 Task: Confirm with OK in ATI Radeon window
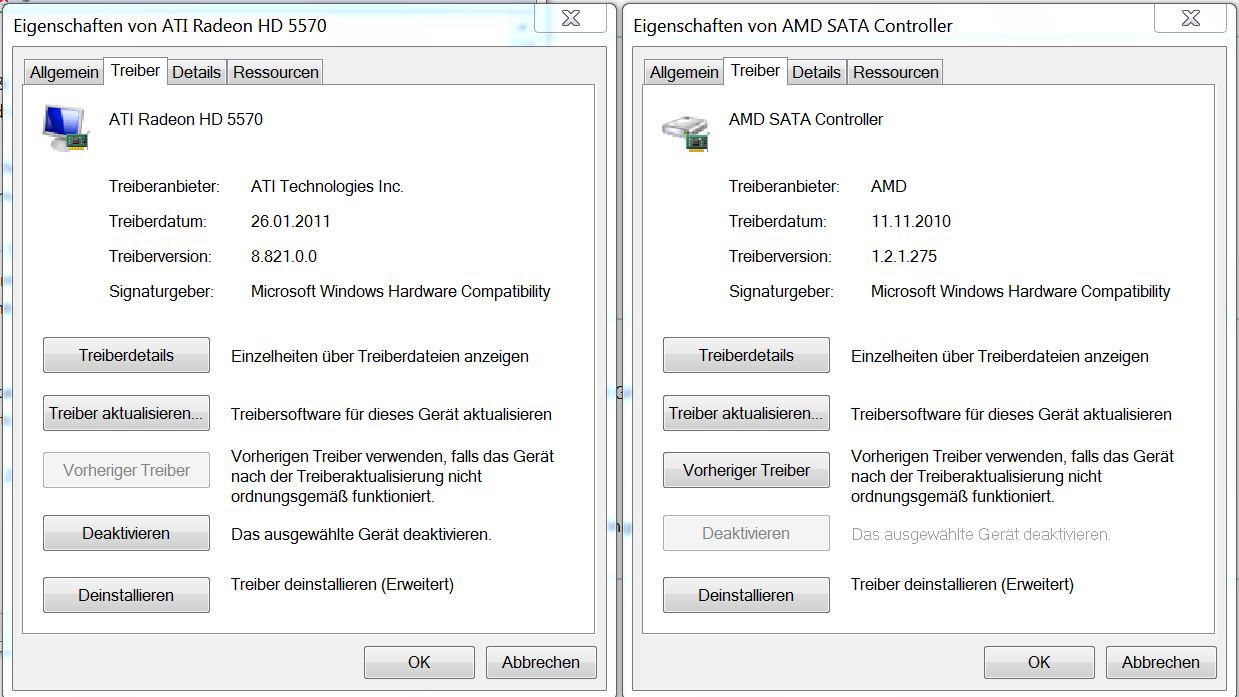[419, 662]
